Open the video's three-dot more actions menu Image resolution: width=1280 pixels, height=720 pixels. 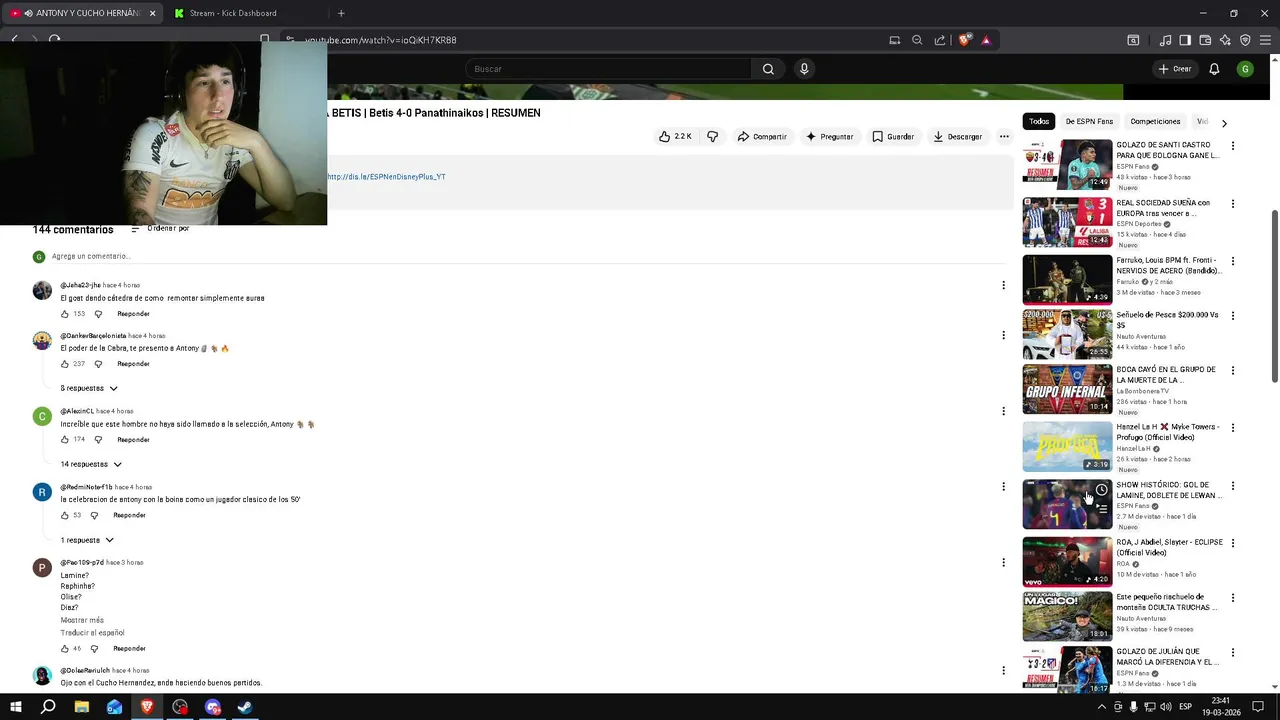1004,136
